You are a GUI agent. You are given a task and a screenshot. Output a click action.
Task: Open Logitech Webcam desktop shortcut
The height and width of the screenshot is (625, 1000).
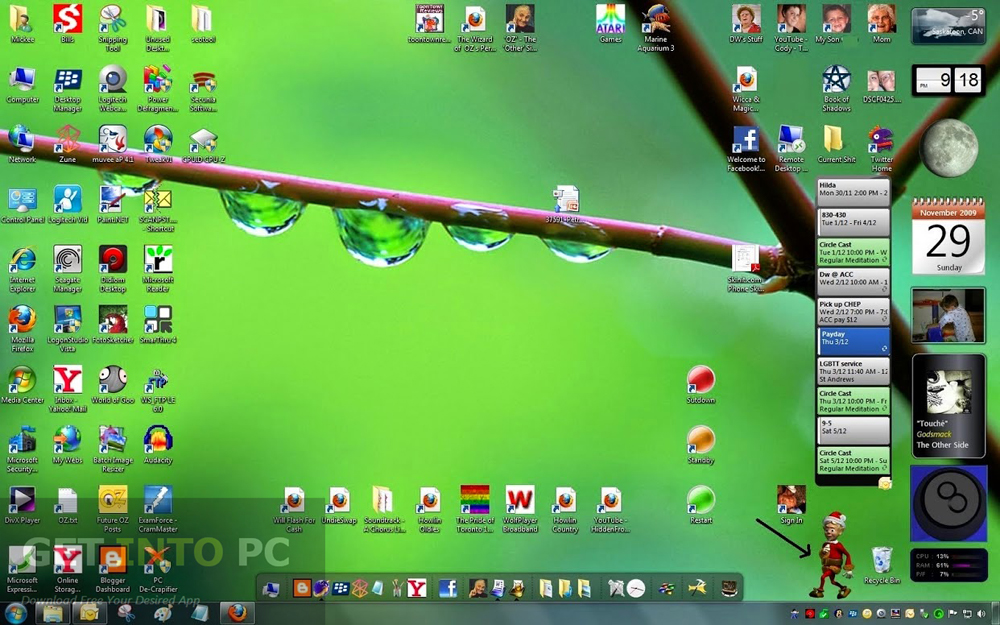coord(113,89)
